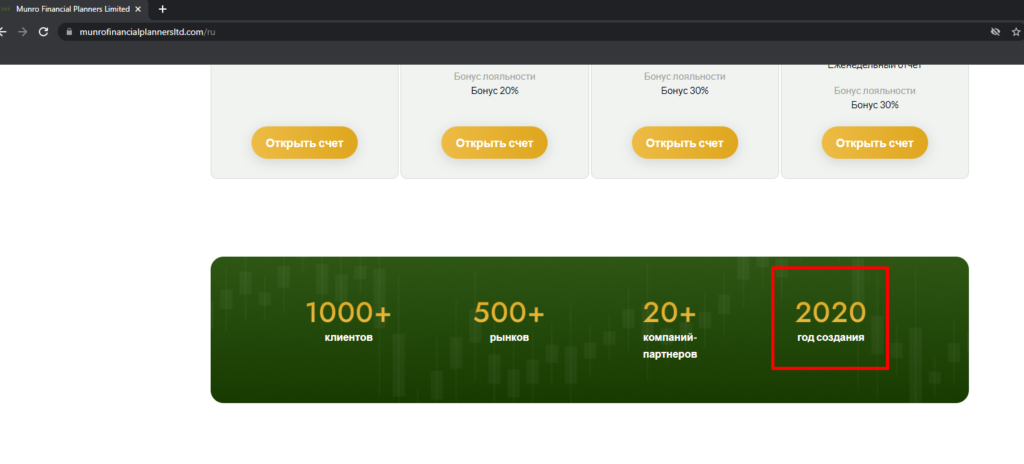Click 'Бонус лояльности' label in fourth card
1024x464 pixels.
[874, 91]
